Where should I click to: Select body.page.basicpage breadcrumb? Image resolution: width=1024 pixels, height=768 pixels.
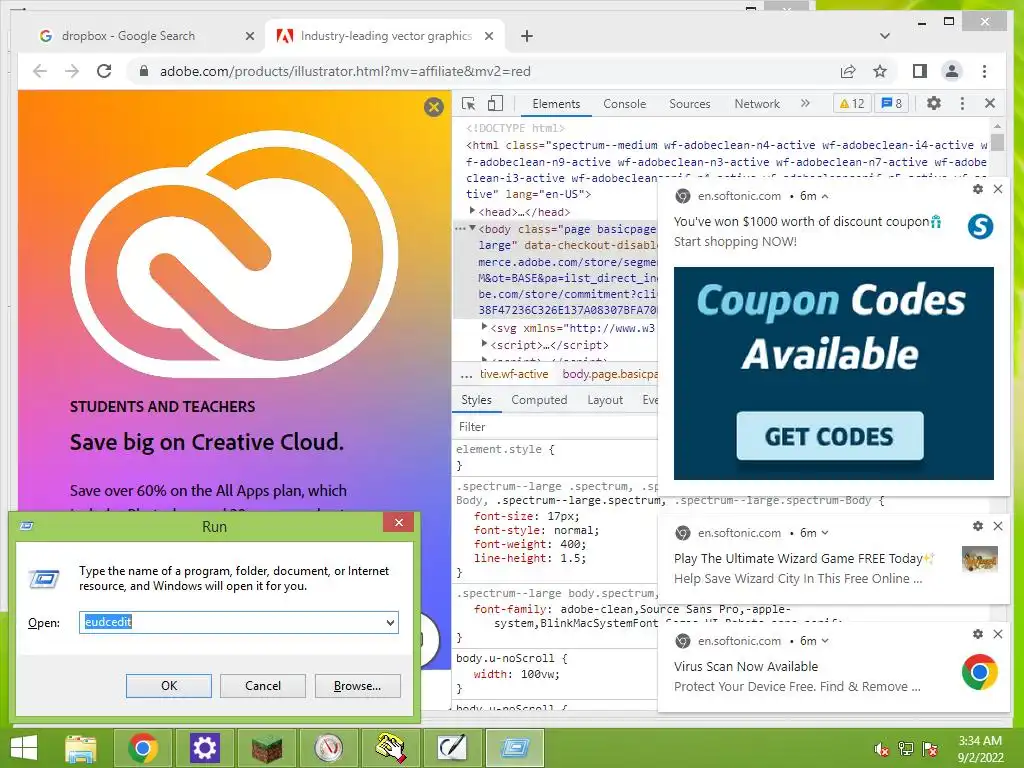[x=609, y=374]
